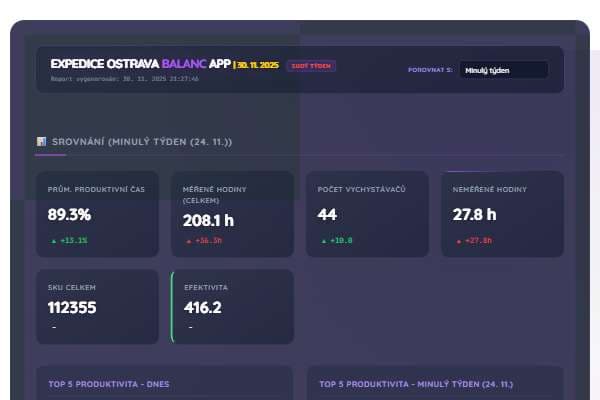The height and width of the screenshot is (400, 600).
Task: Select the Měřené hodiny (celkem) card
Action: point(232,214)
